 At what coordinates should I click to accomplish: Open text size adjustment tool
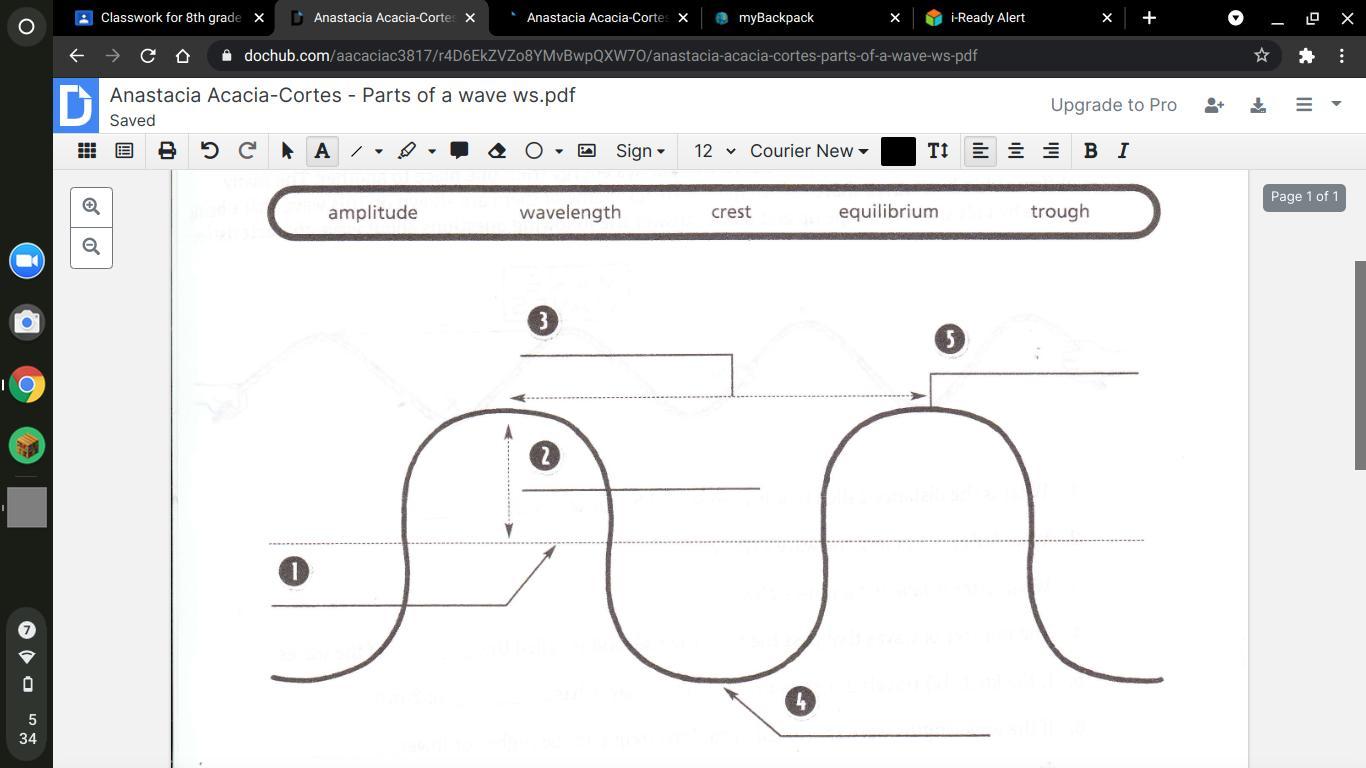click(938, 151)
